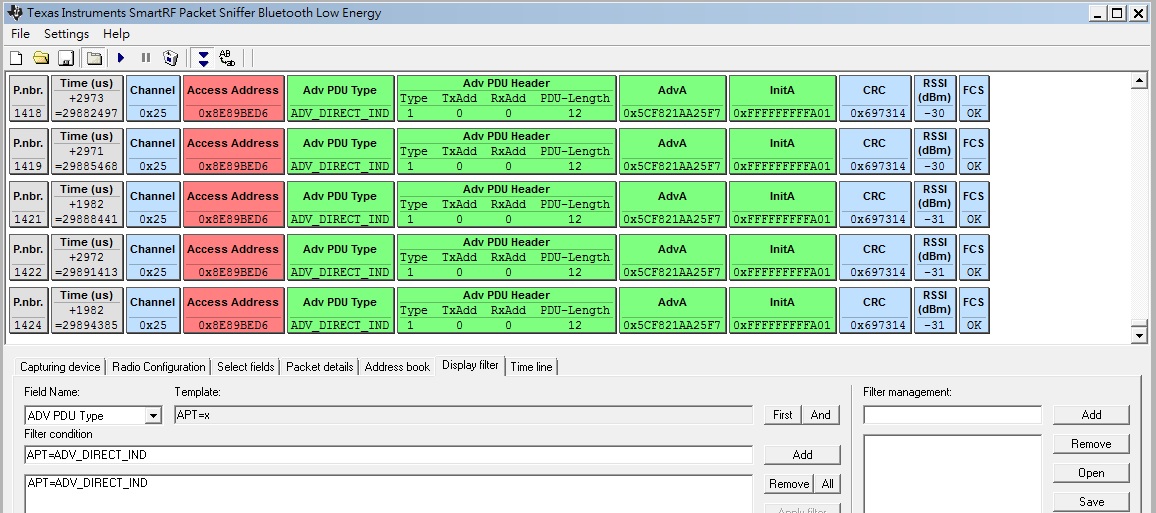1156x513 pixels.
Task: Click the Template field showing APT=x
Action: coord(463,415)
